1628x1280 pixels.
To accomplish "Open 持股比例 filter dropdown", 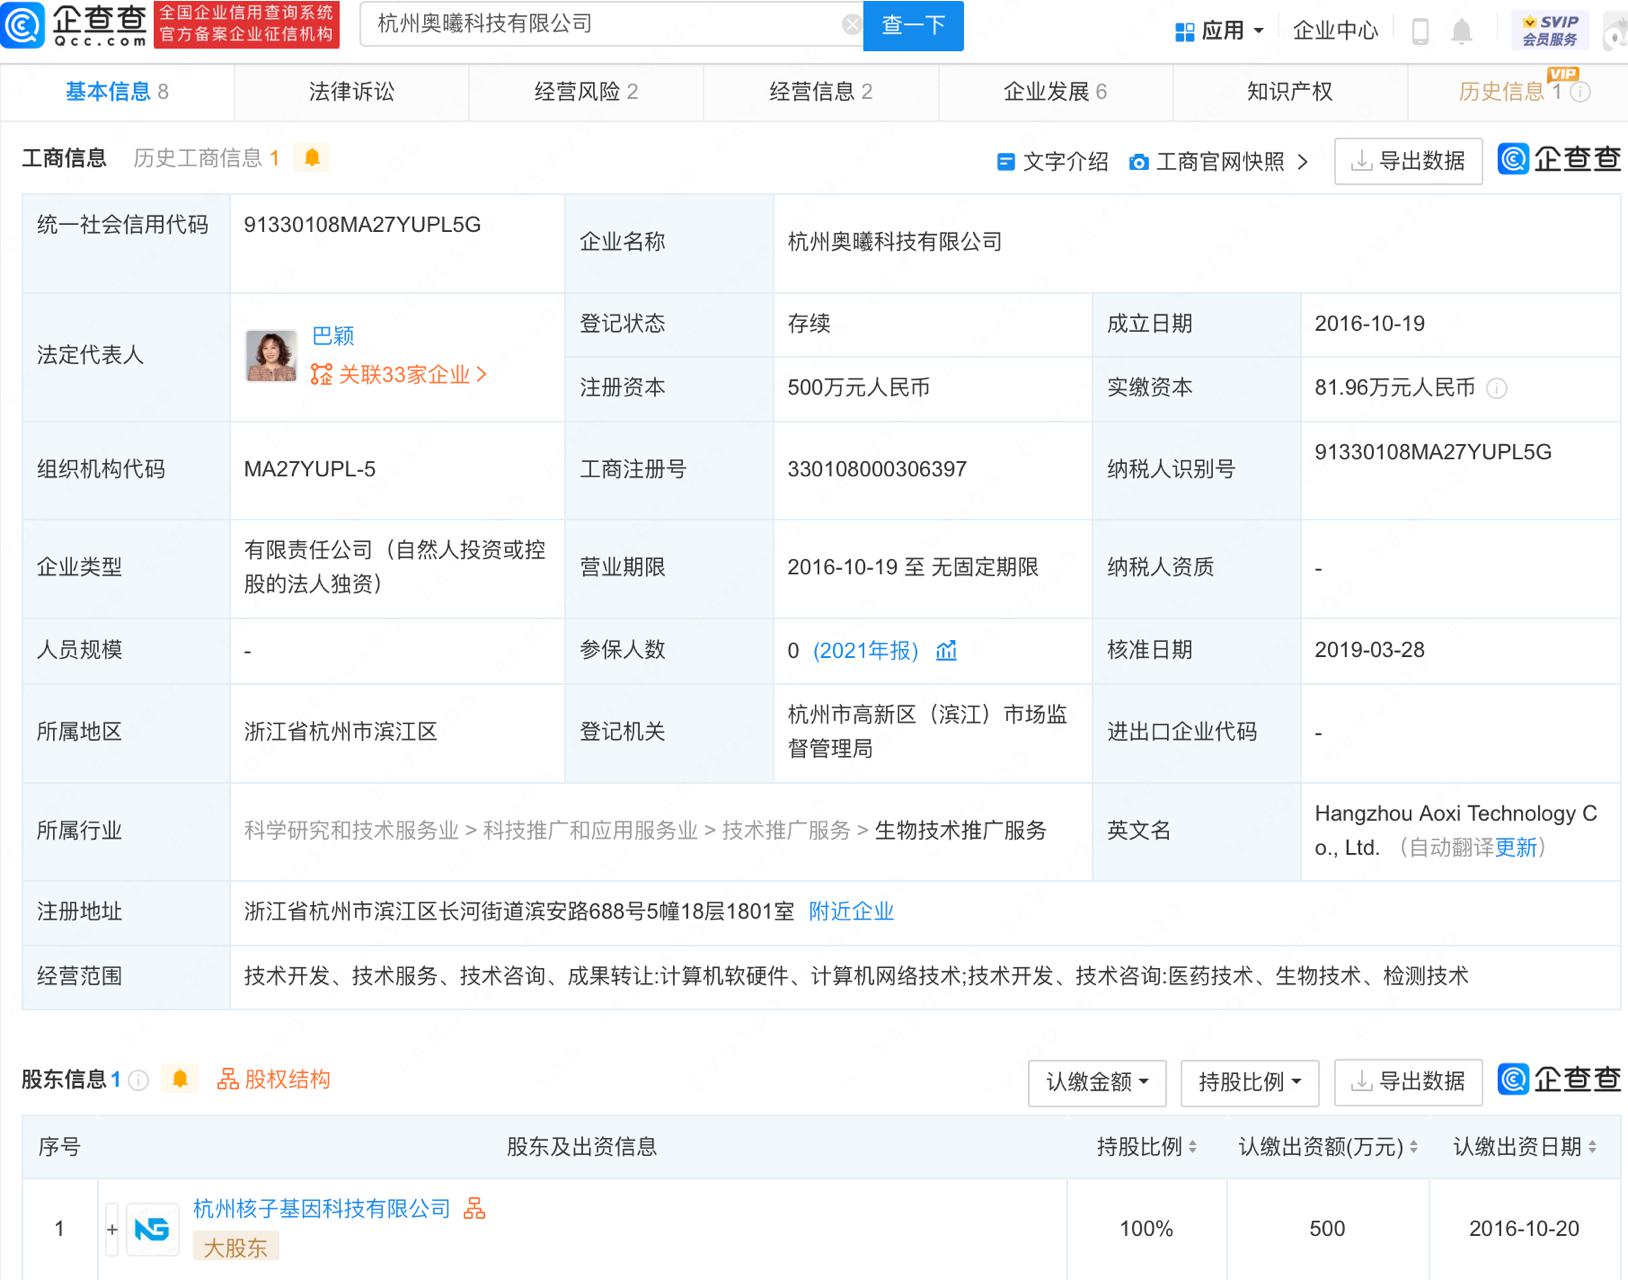I will coord(1250,1082).
